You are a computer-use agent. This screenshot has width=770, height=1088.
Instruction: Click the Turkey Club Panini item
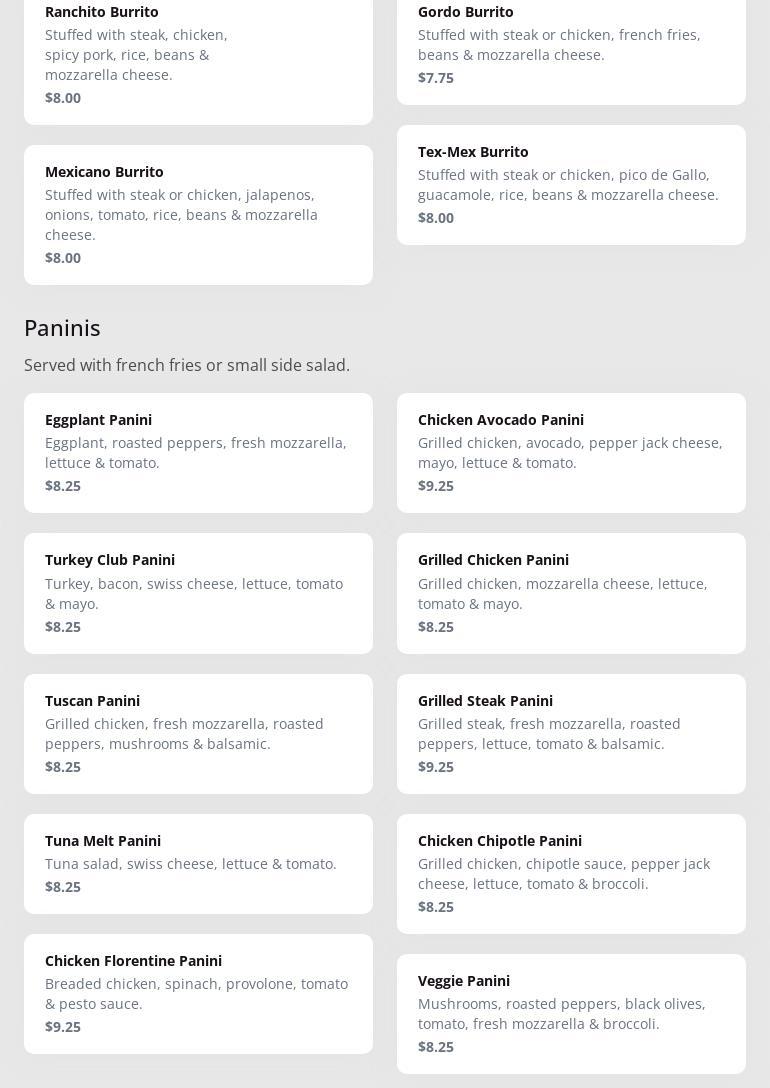click(x=198, y=593)
